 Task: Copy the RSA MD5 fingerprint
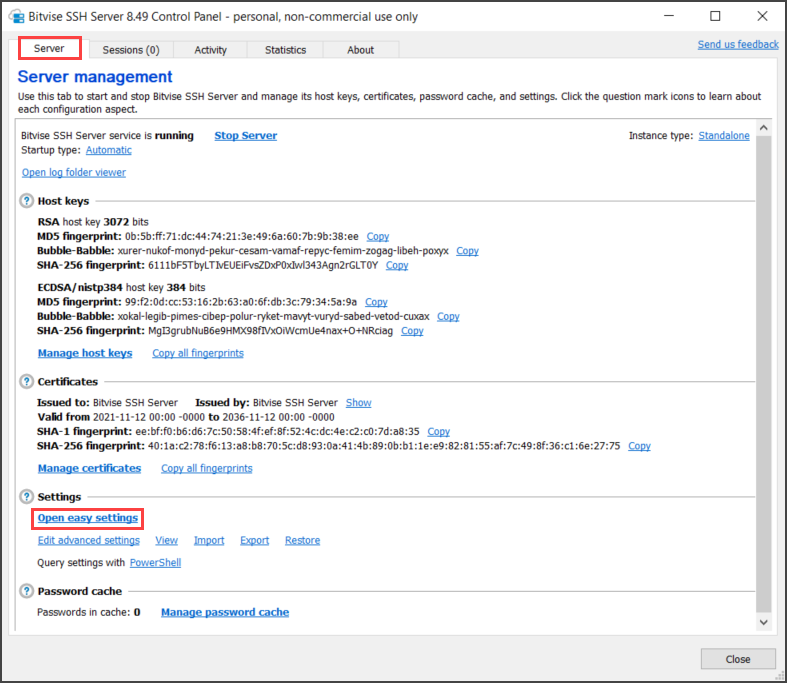[x=377, y=236]
